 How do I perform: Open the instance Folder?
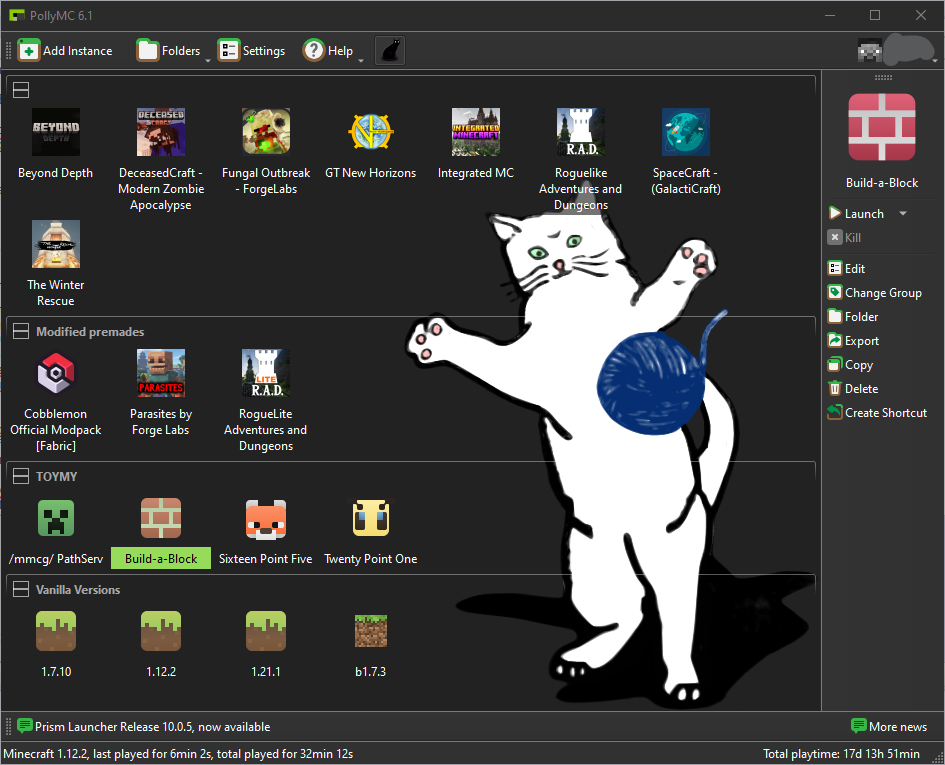click(x=853, y=316)
